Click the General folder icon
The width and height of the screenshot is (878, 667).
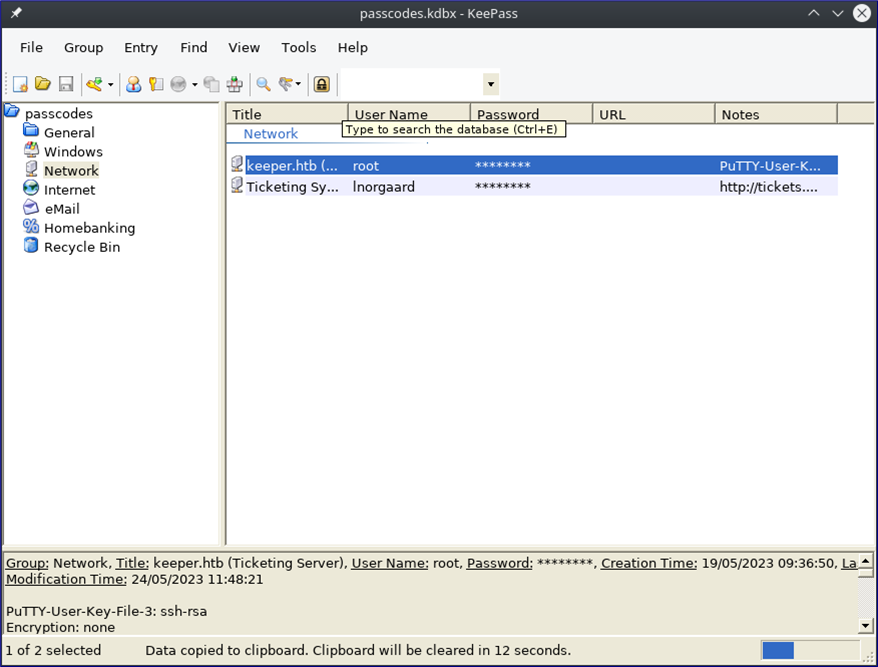point(31,131)
